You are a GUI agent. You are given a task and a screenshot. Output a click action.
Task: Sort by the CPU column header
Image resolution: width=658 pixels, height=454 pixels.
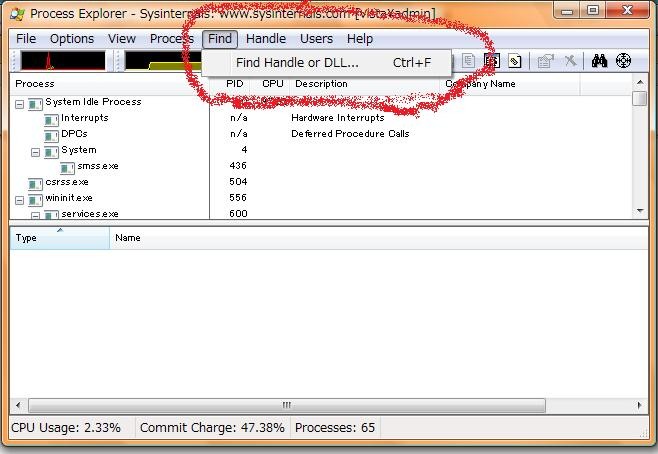tap(269, 84)
